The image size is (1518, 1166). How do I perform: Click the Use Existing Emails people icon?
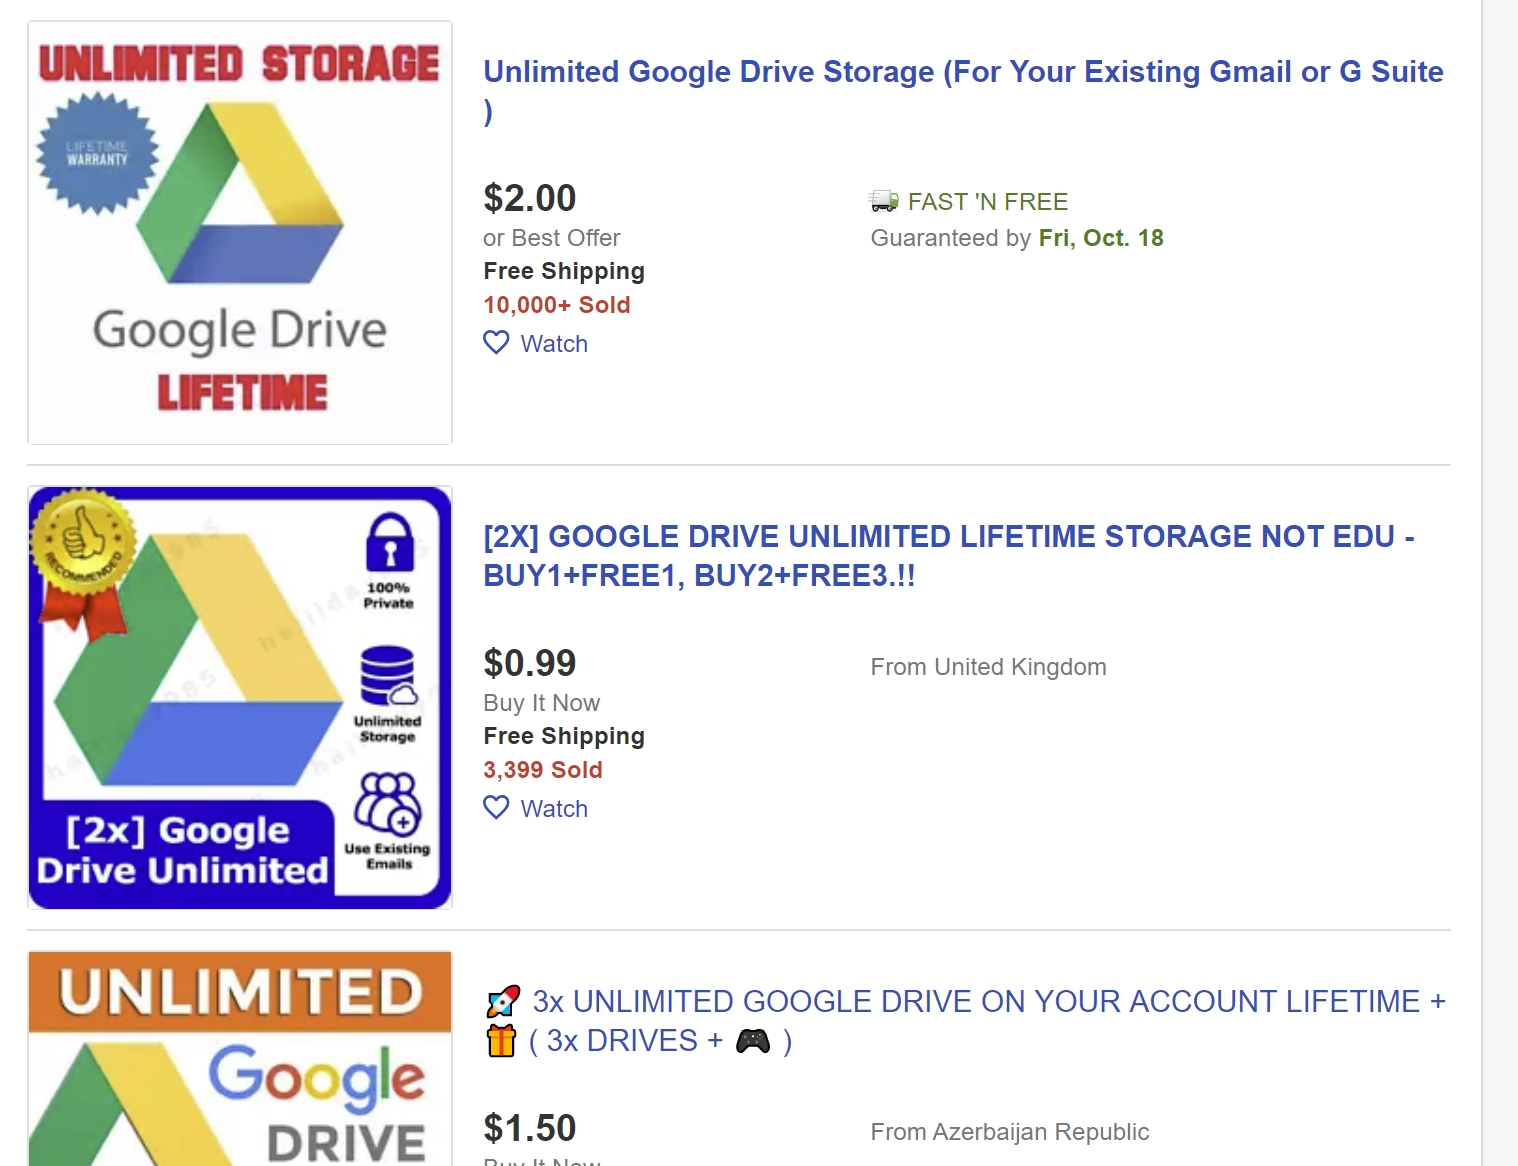(x=388, y=803)
